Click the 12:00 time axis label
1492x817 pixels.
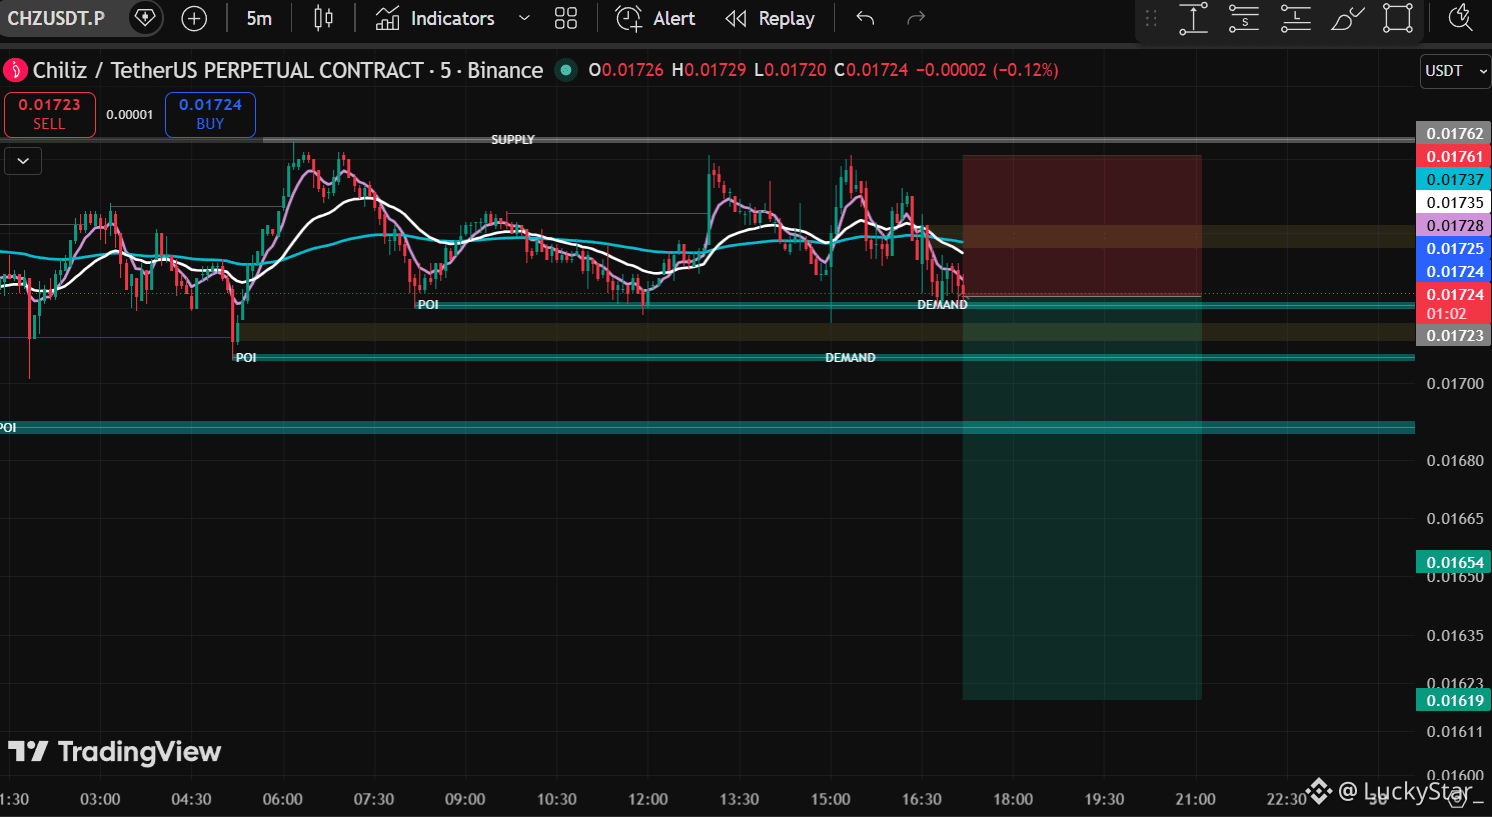coord(648,799)
